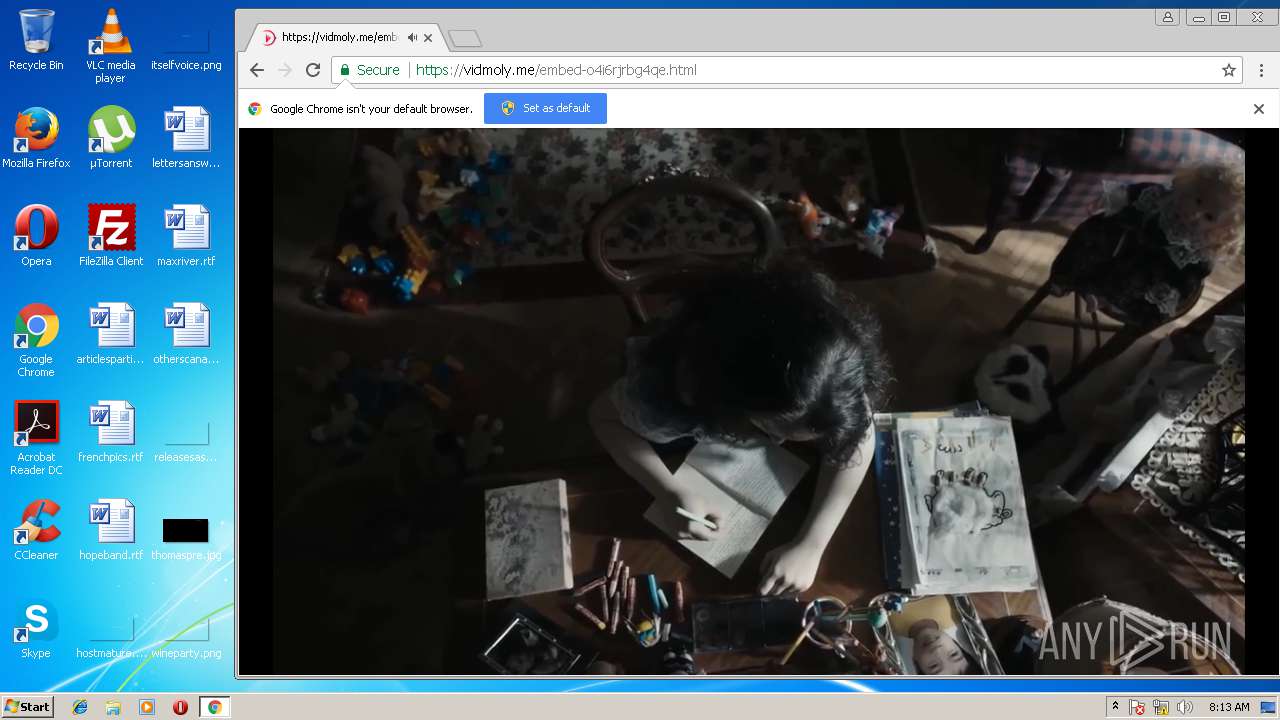Viewport: 1280px width, 720px height.
Task: Select the articlesparti... document on desktop
Action: (110, 334)
